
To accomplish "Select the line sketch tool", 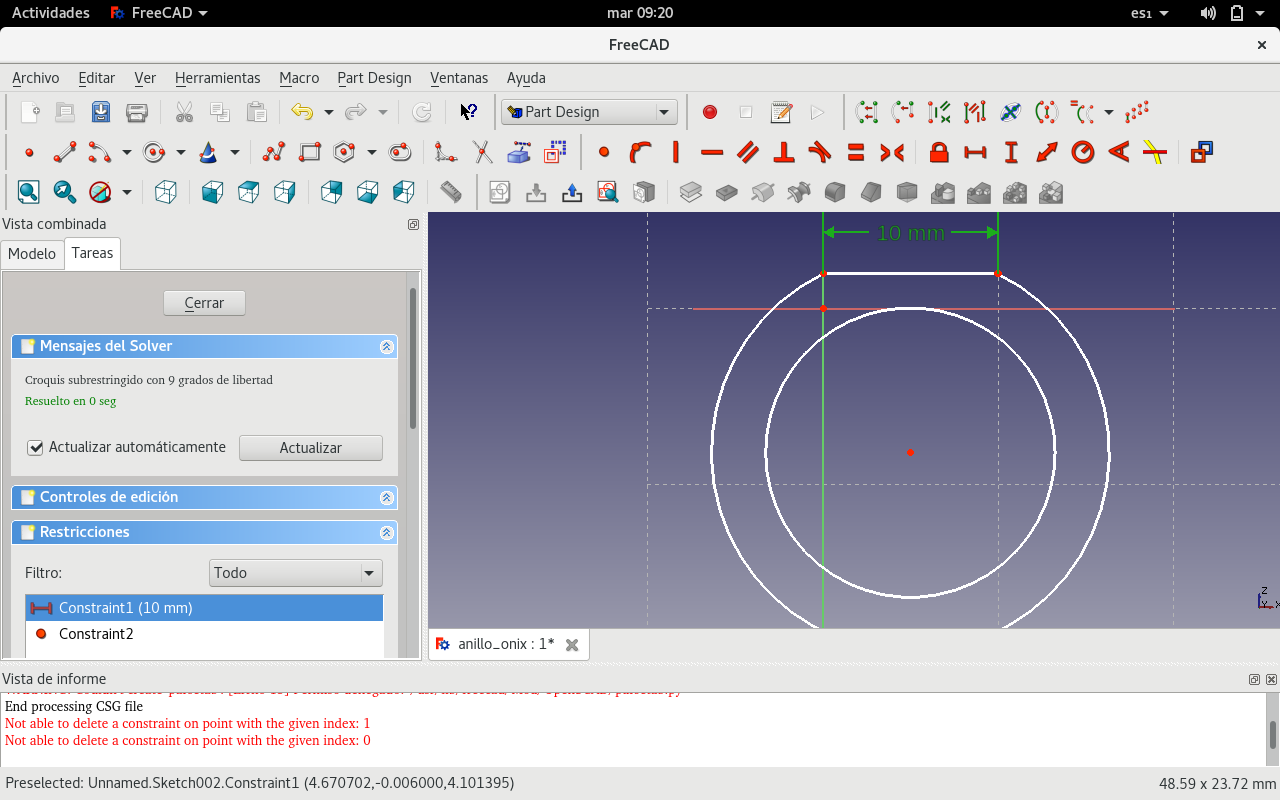I will point(65,152).
